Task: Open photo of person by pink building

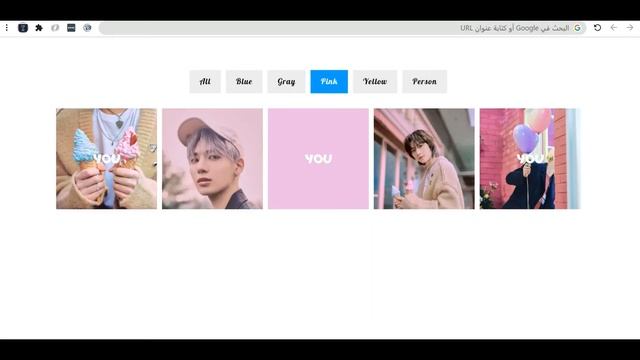Action: coord(424,159)
